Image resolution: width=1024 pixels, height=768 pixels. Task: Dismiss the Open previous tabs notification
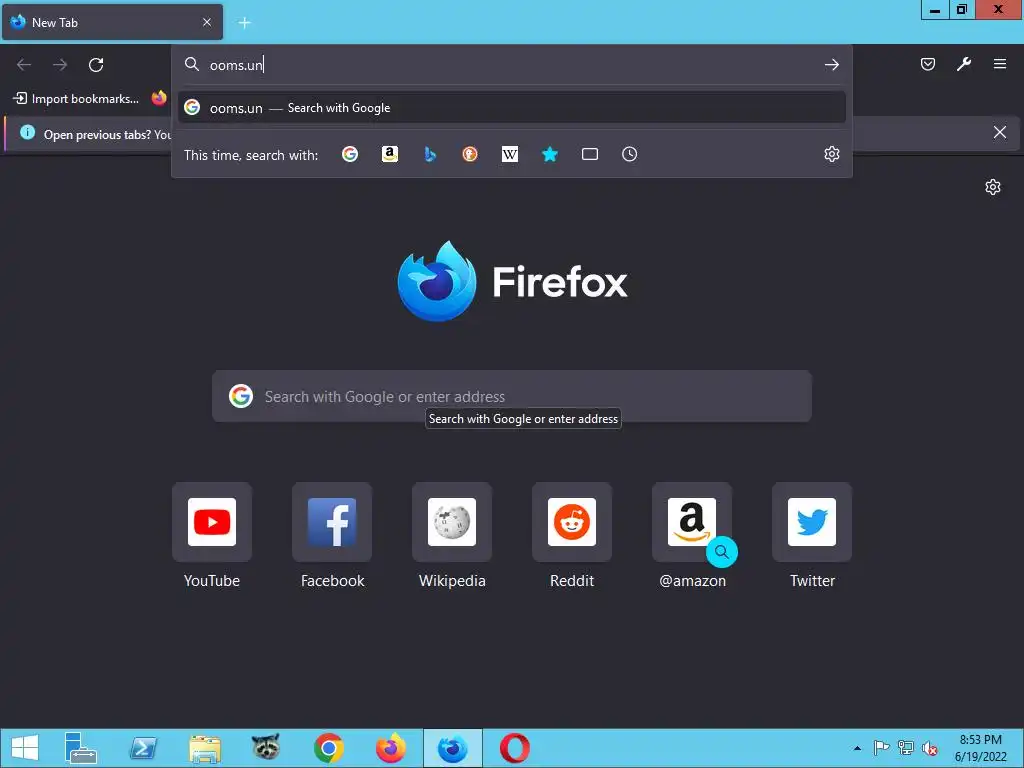(999, 133)
